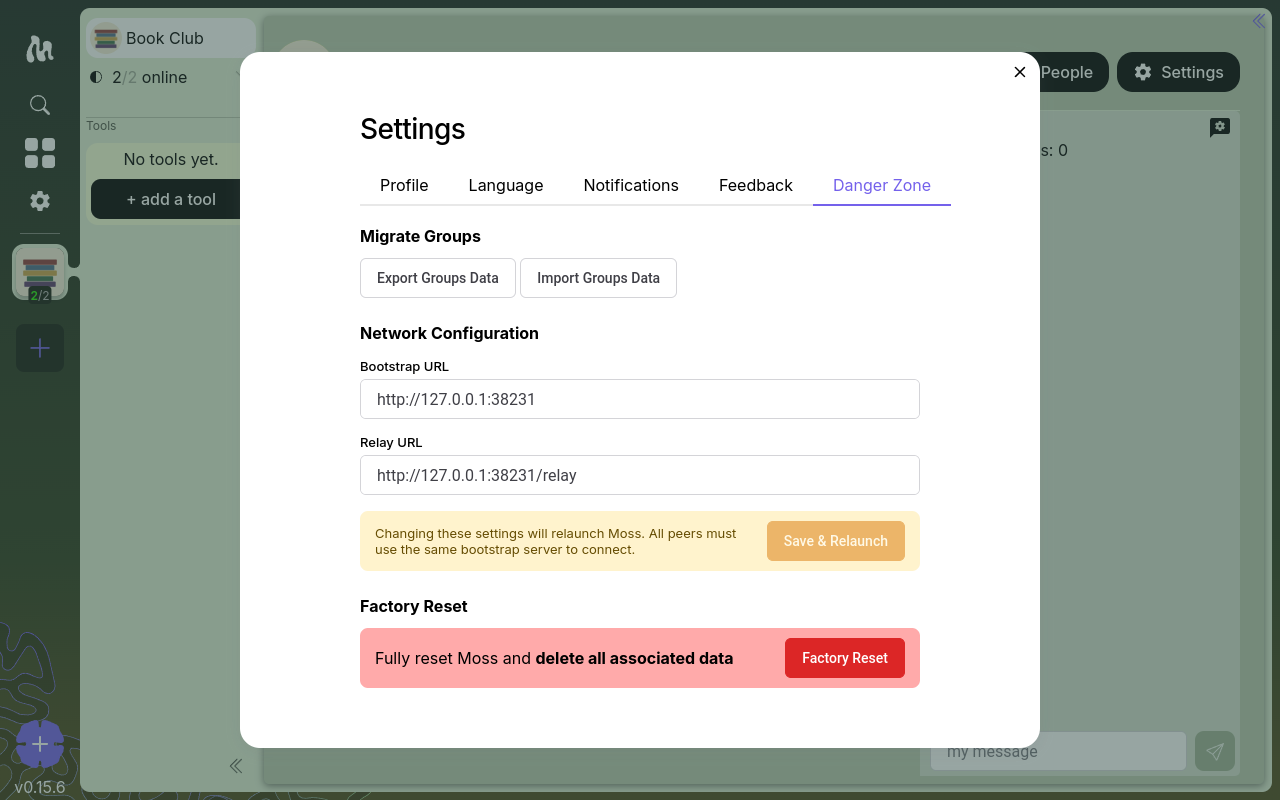This screenshot has height=800, width=1280.
Task: Open the People panel
Action: click(x=1066, y=72)
